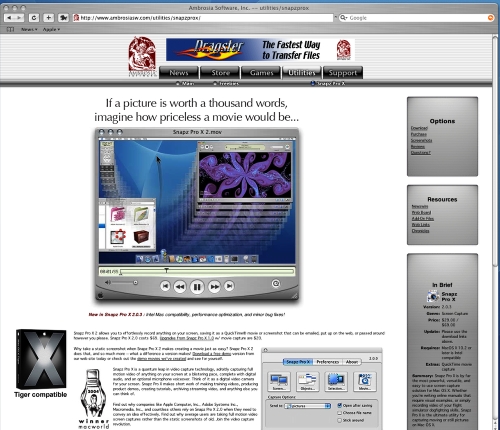Click the Add-On Files link under Resources
500x430 pixels.
click(423, 218)
